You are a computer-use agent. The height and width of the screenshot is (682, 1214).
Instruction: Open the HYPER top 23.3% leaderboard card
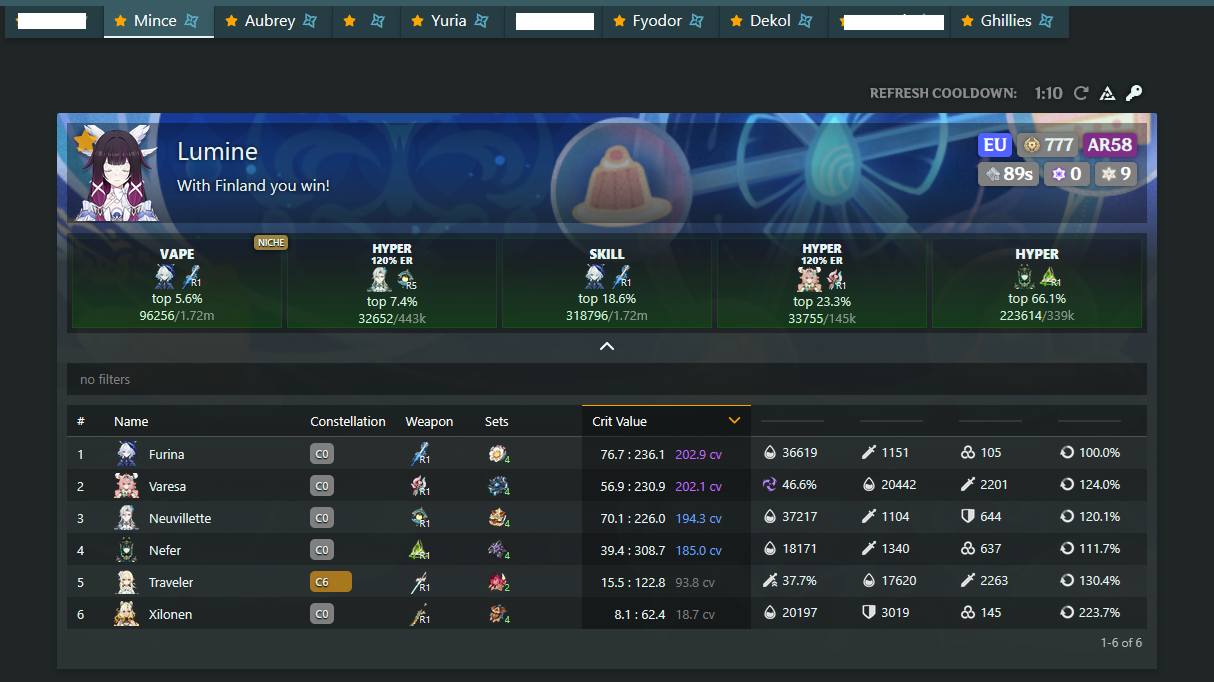coord(822,283)
